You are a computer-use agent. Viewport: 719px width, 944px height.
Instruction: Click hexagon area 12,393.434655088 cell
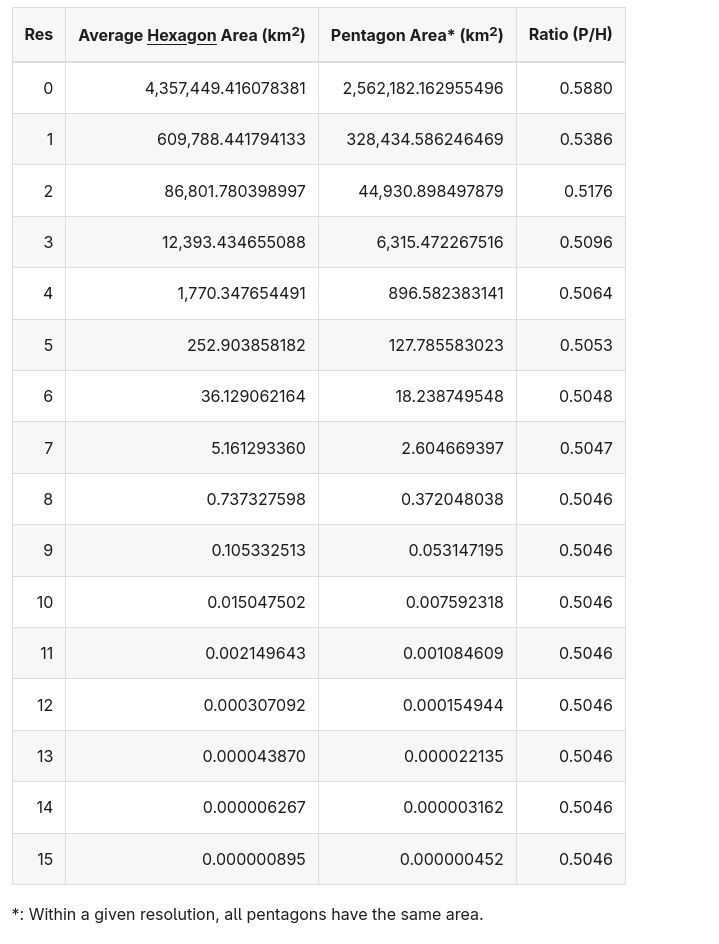tap(234, 242)
